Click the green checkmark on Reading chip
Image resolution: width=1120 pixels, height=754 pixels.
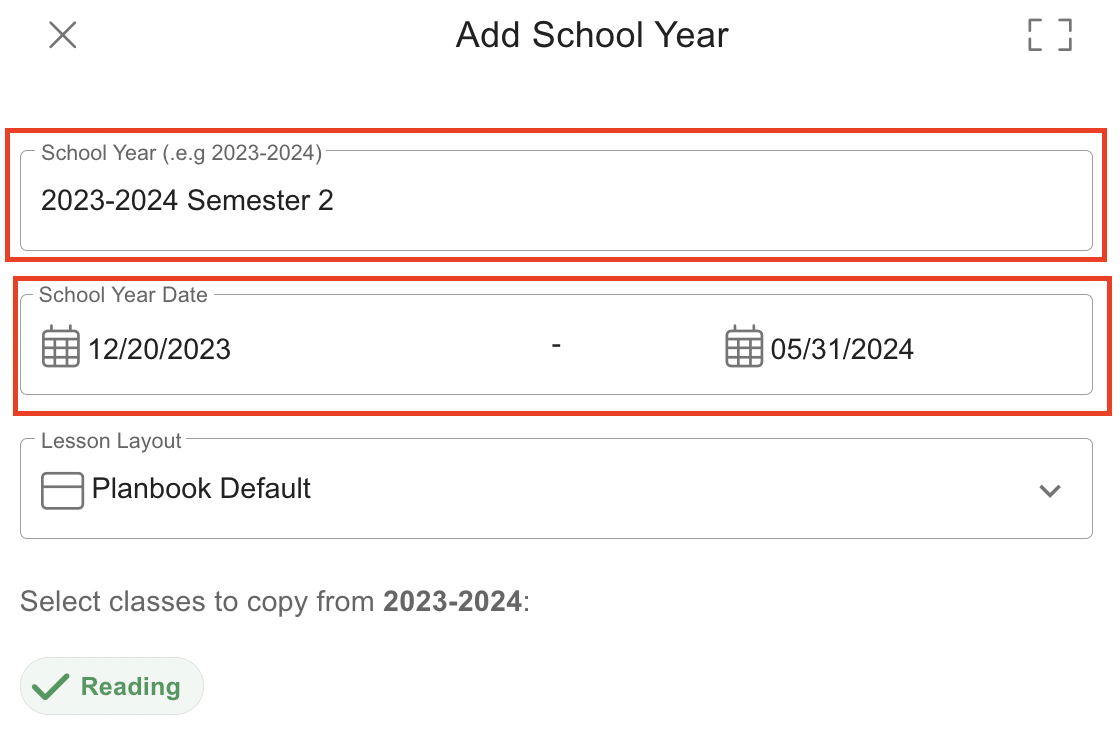click(51, 687)
